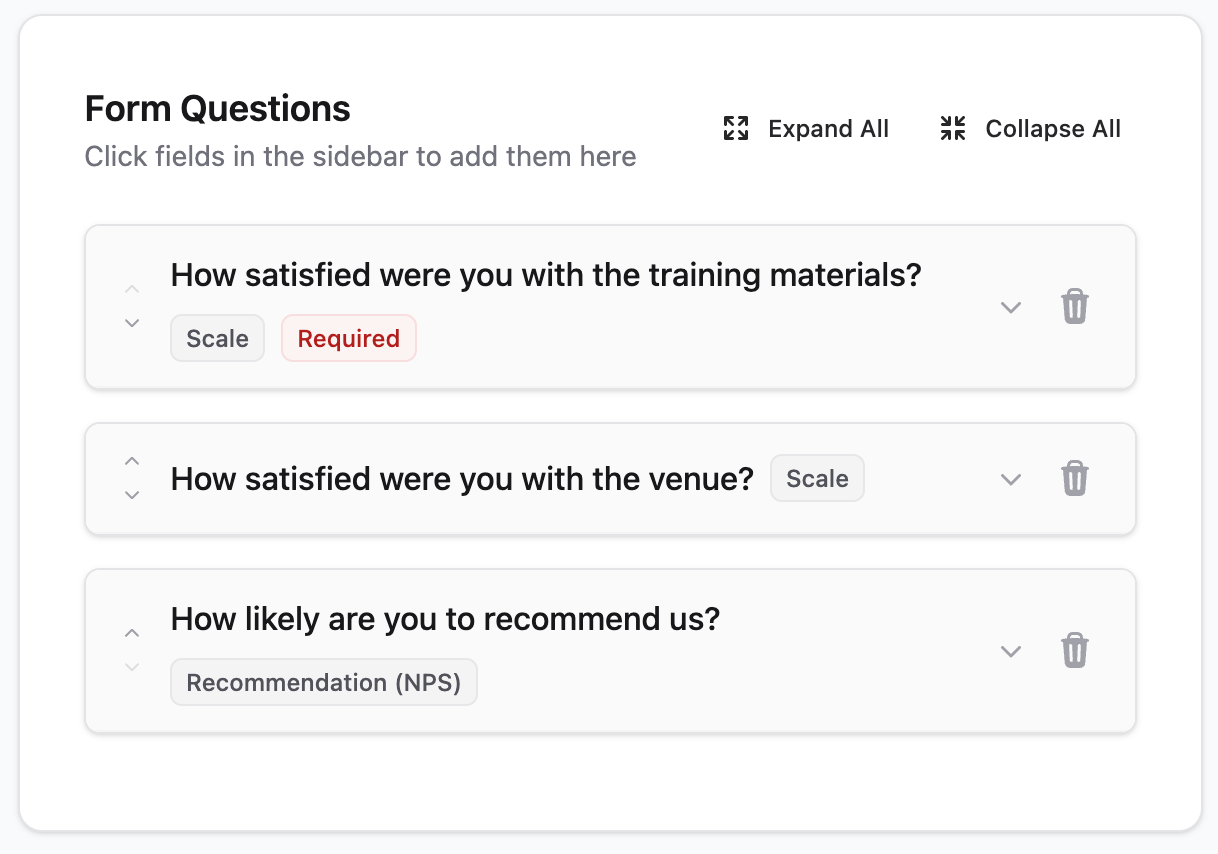
Task: Delete the venue satisfaction question
Action: (1074, 478)
